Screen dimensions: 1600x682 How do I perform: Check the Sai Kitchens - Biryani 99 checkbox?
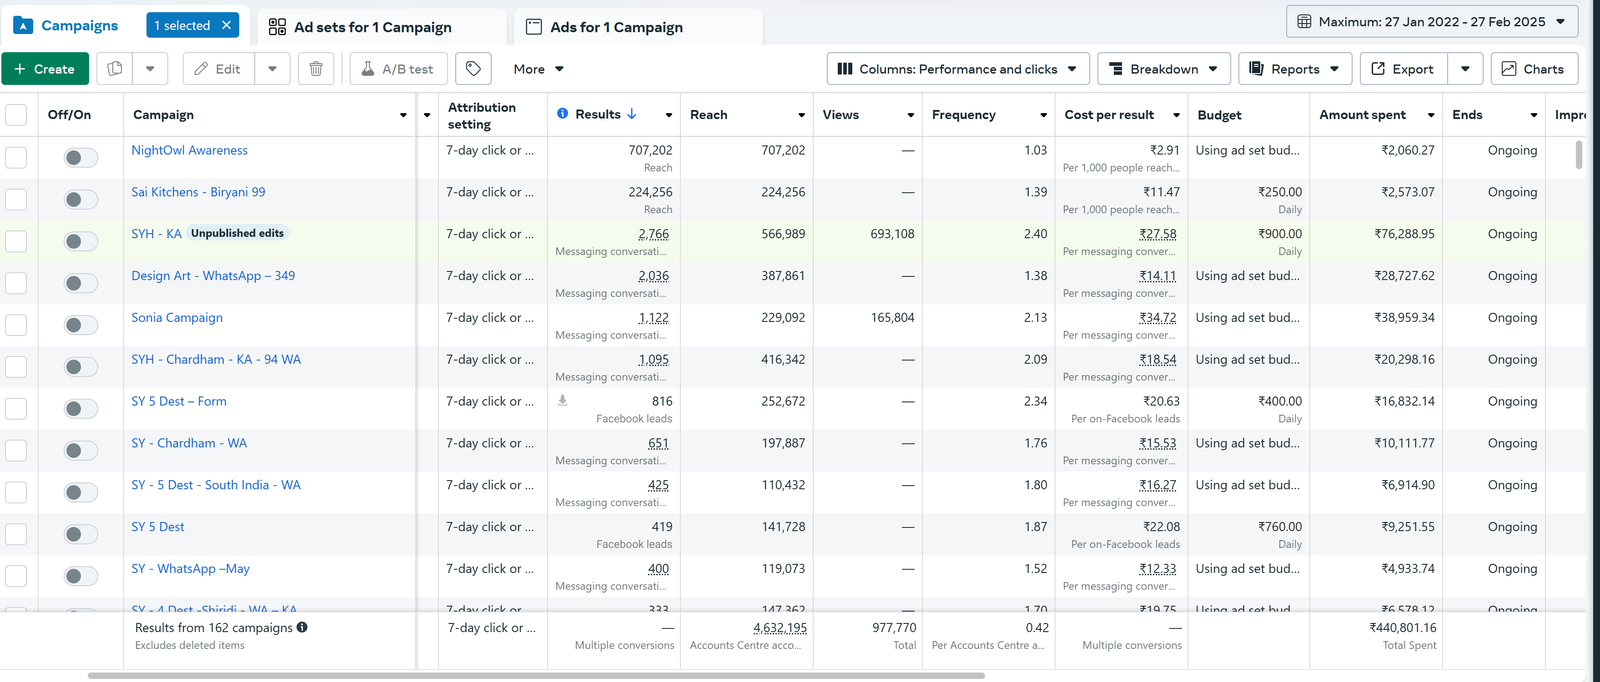pyautogui.click(x=16, y=199)
